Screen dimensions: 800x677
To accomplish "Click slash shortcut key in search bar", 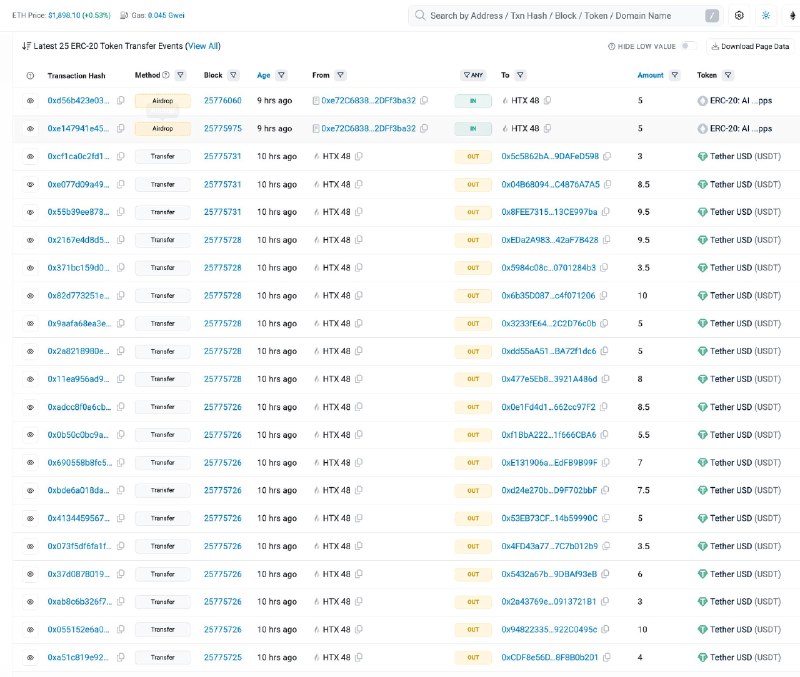I will pos(712,16).
